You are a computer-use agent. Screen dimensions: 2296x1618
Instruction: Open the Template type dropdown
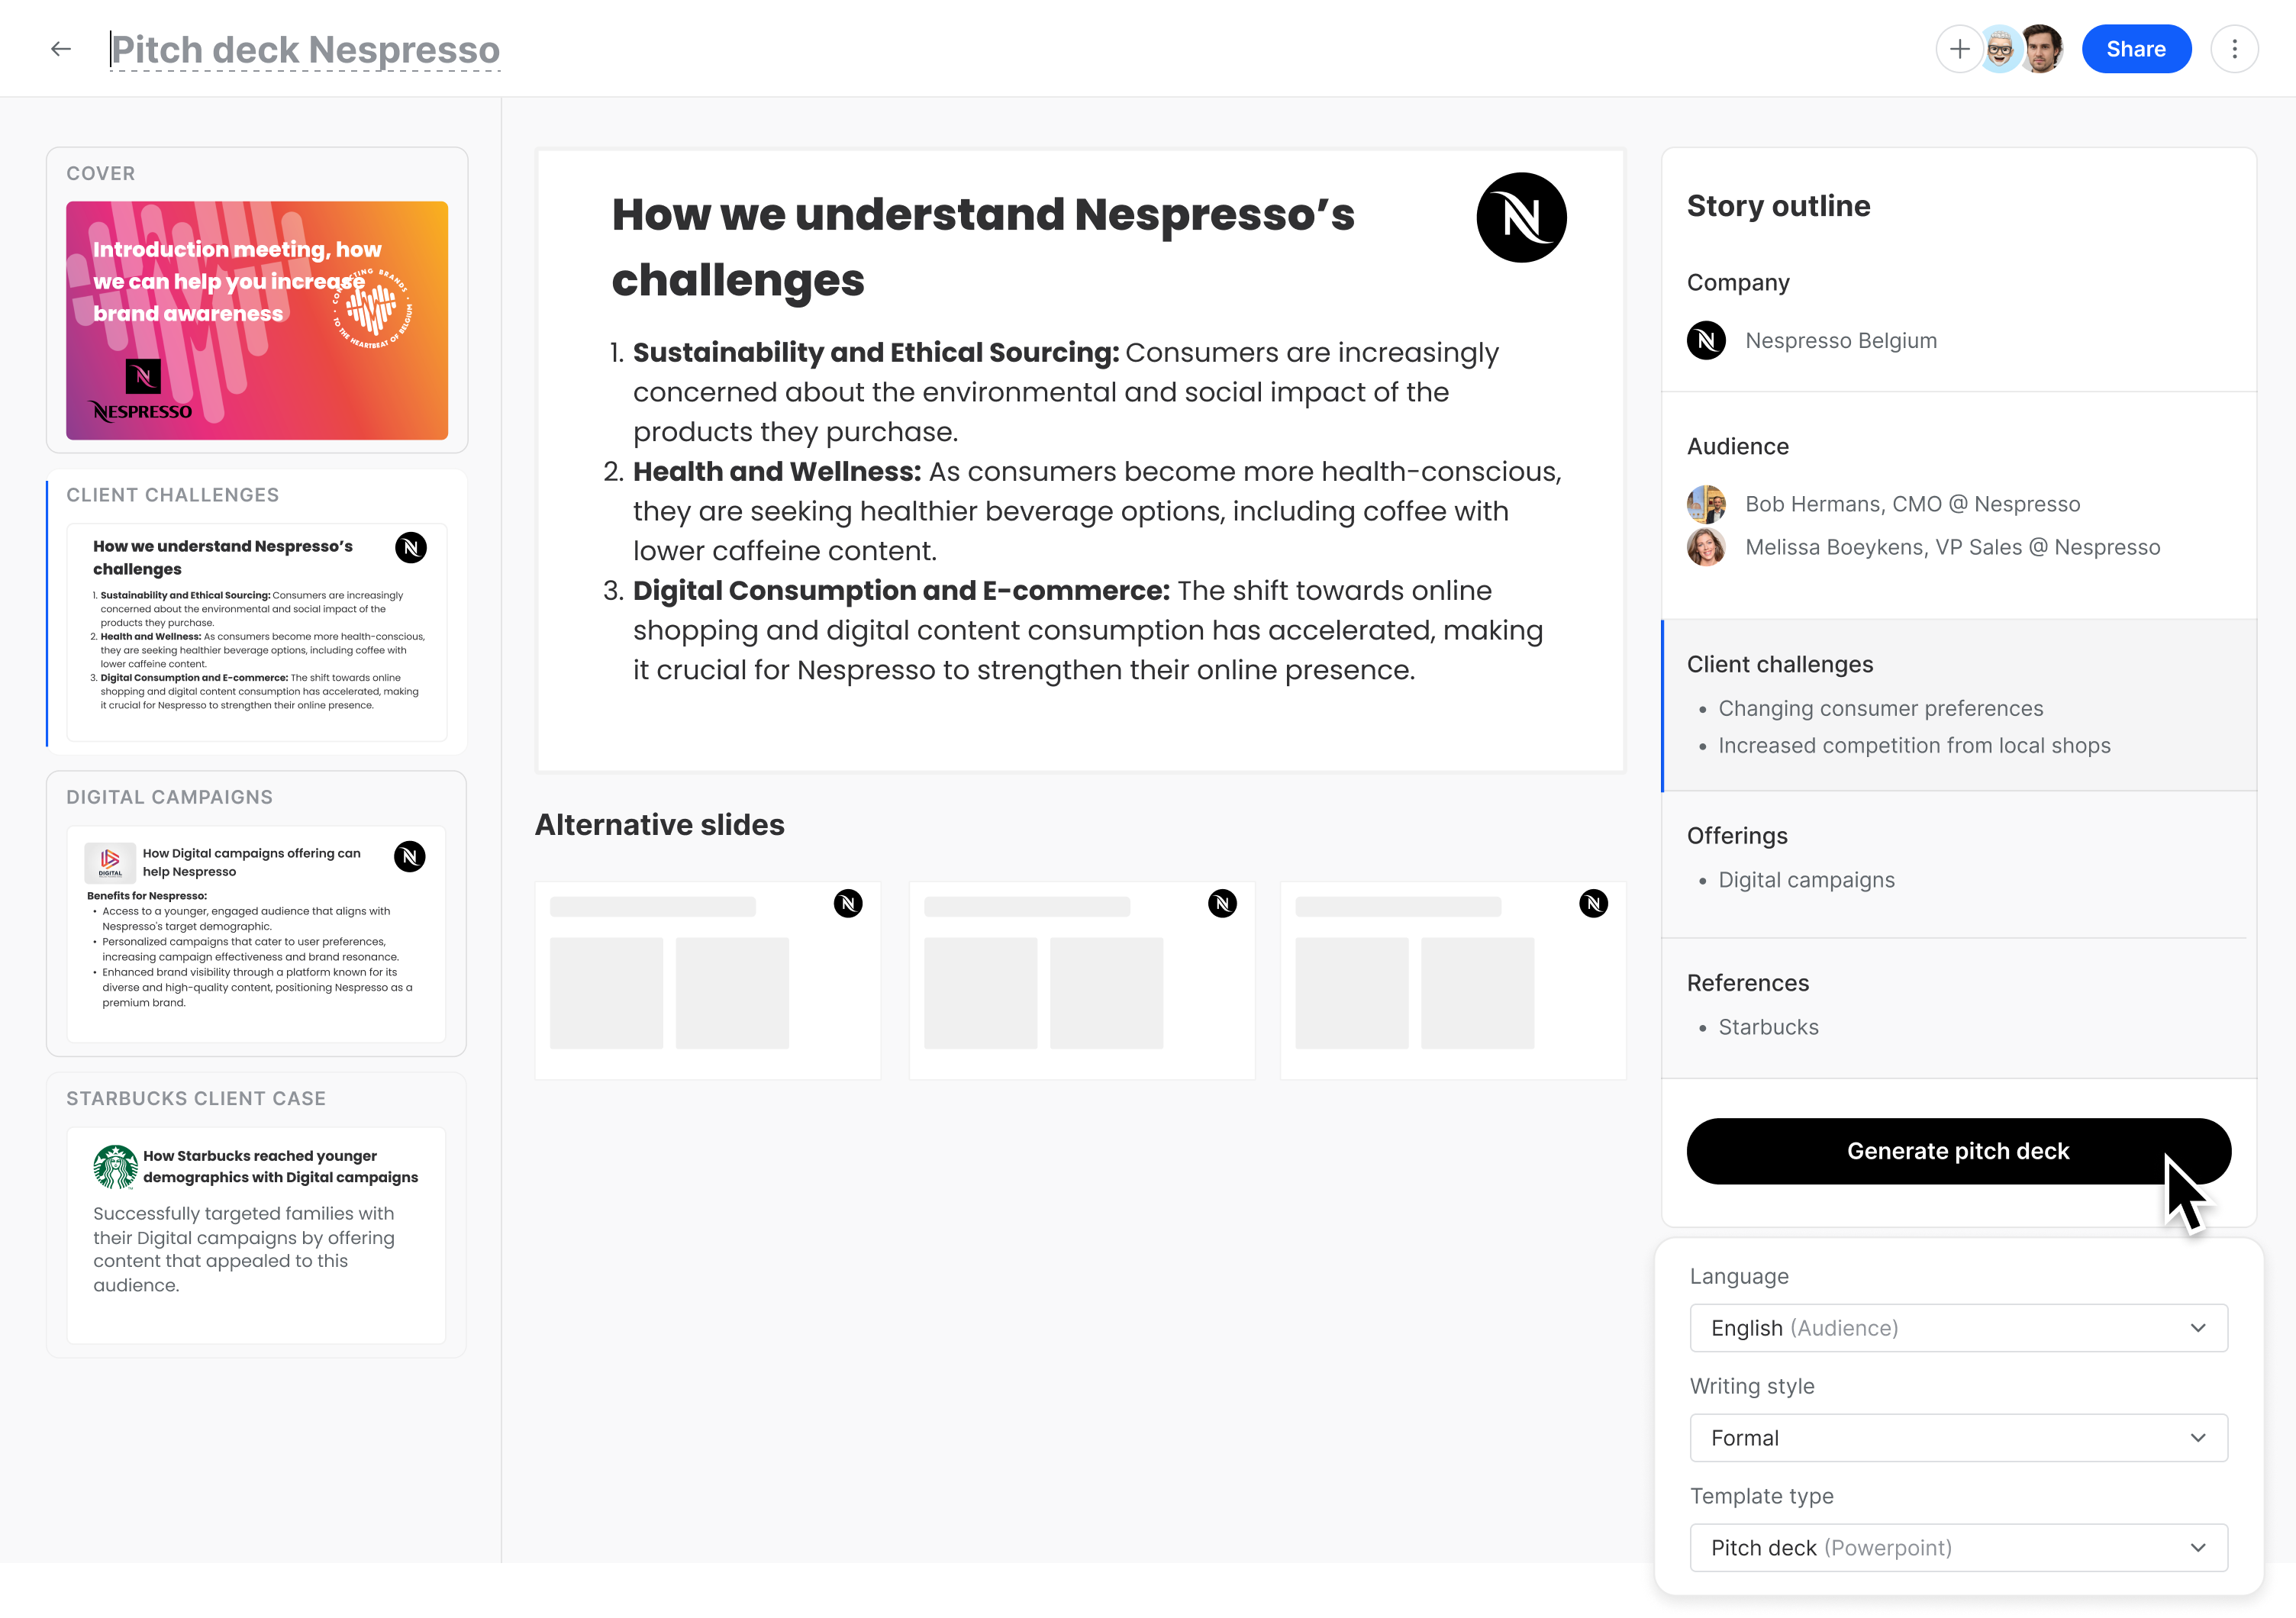1958,1548
